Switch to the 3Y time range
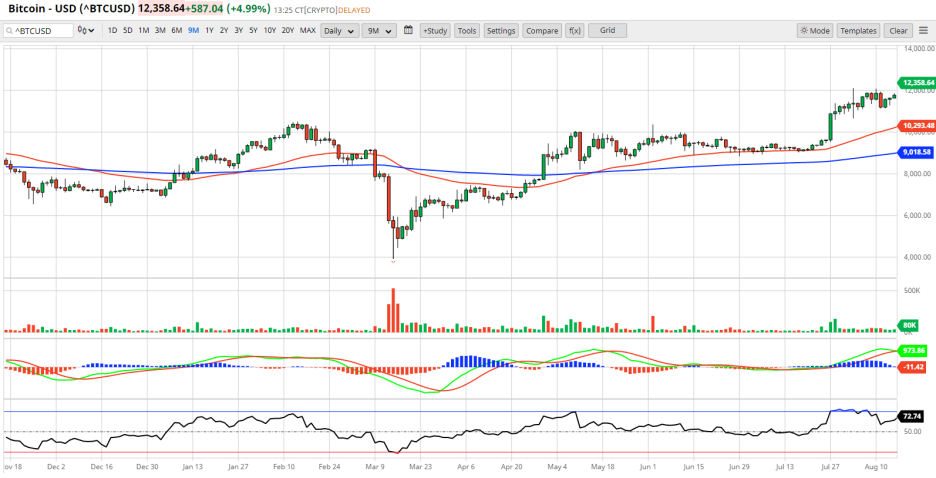The image size is (936, 478). point(239,30)
